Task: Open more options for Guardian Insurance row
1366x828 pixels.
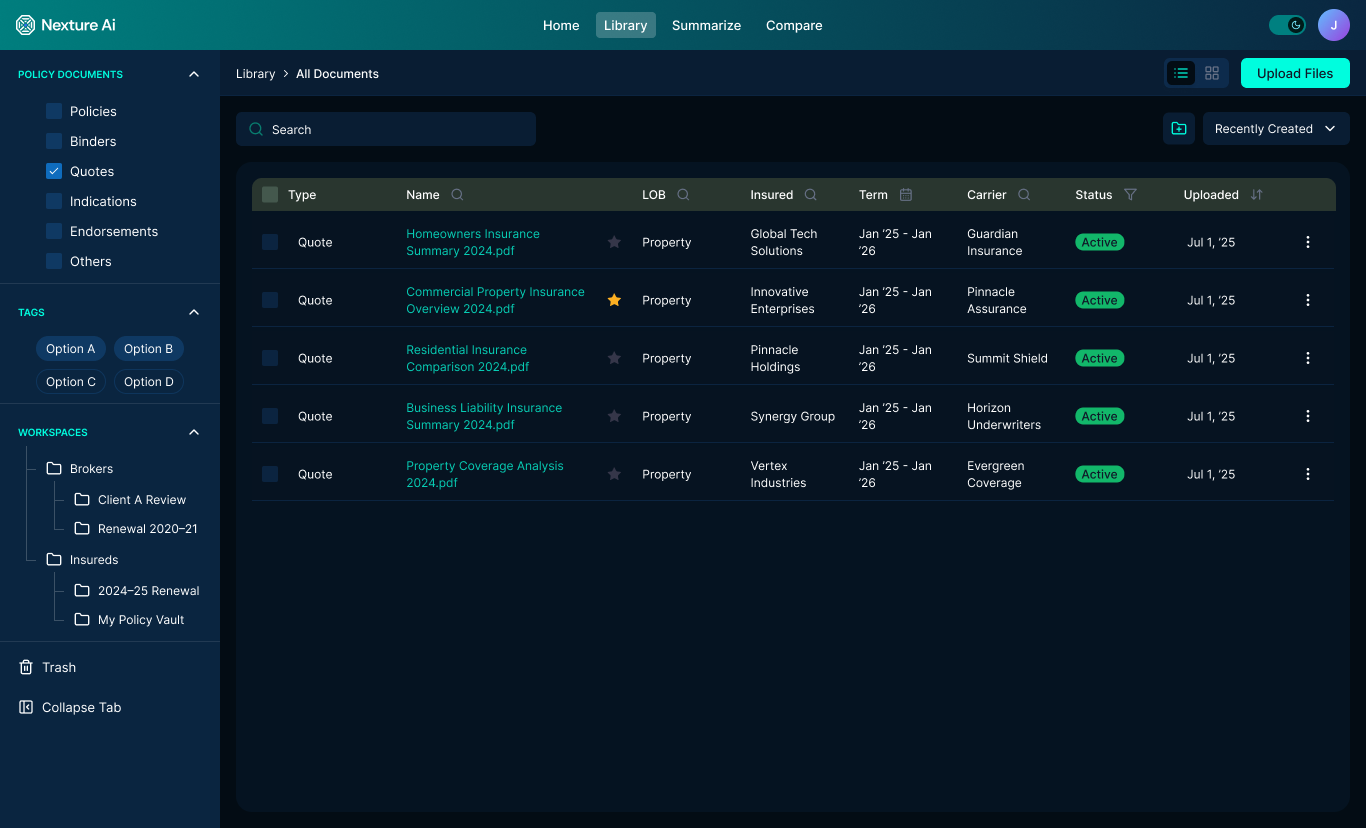Action: (x=1308, y=242)
